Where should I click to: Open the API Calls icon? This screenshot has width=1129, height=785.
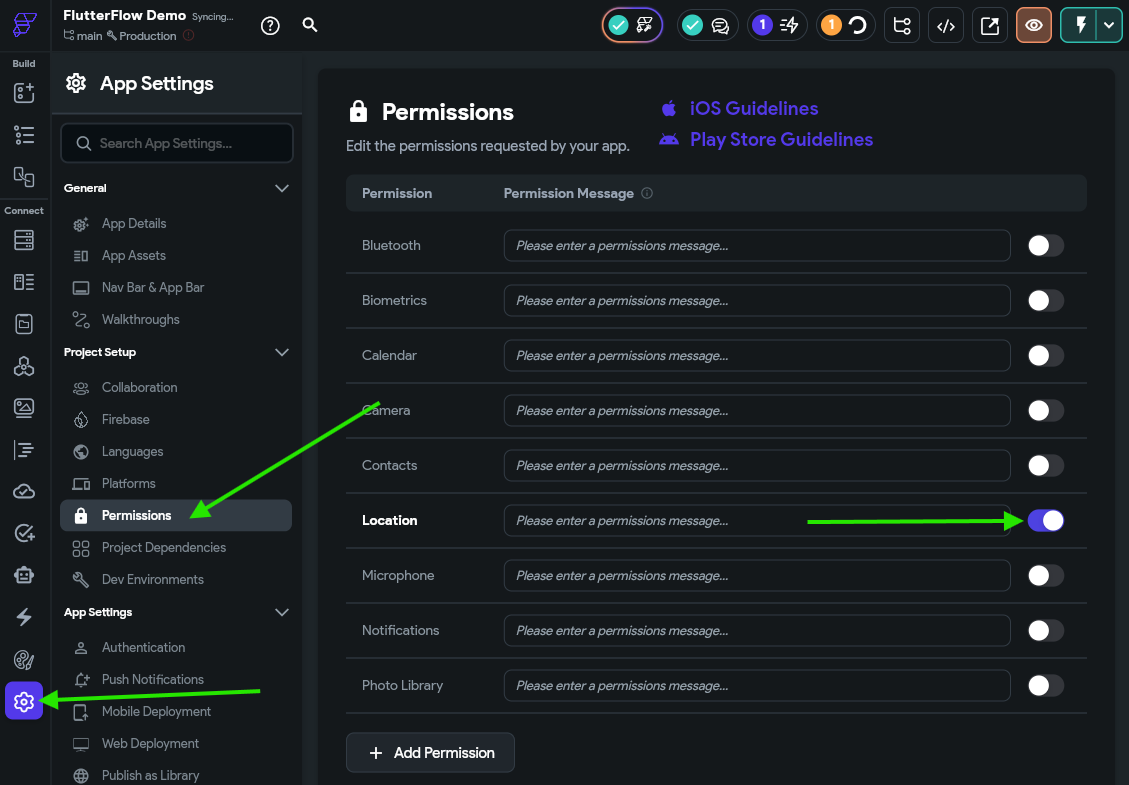[x=24, y=367]
